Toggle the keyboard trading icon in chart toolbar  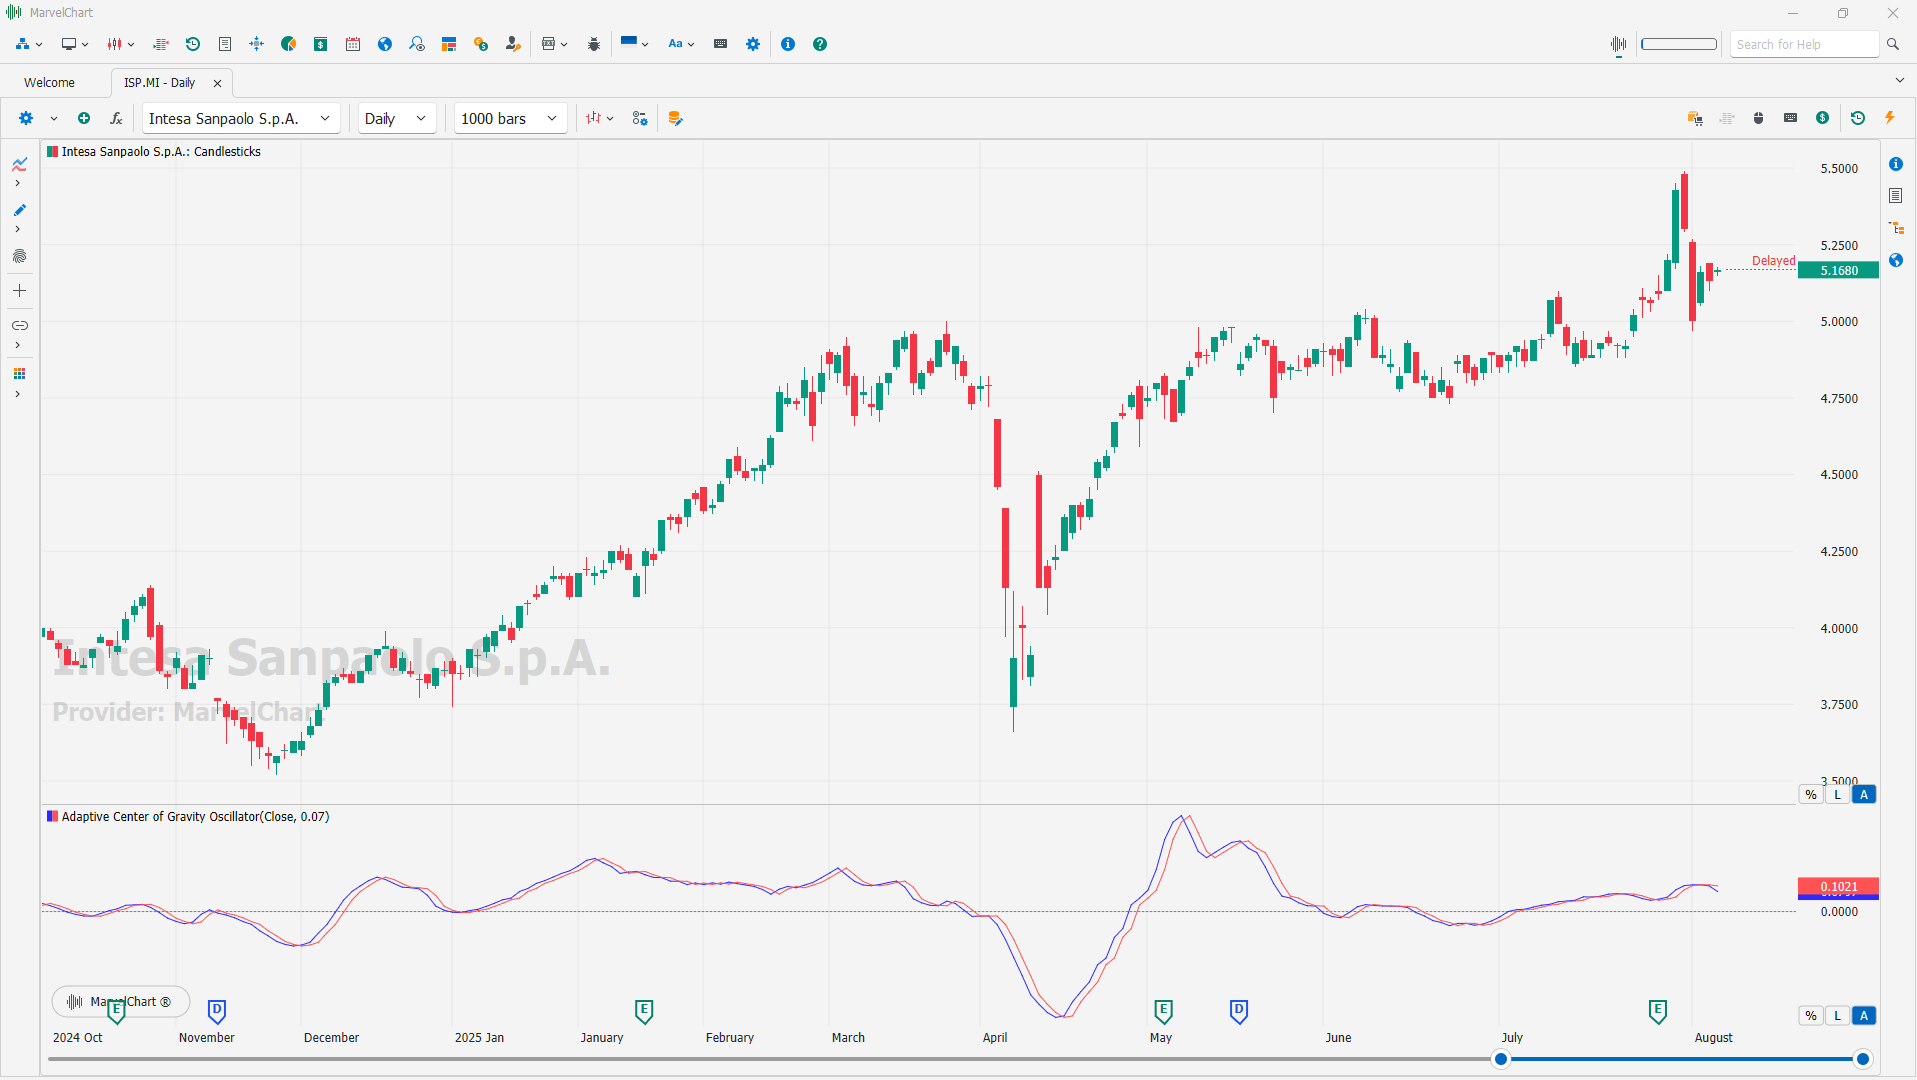coord(1791,118)
